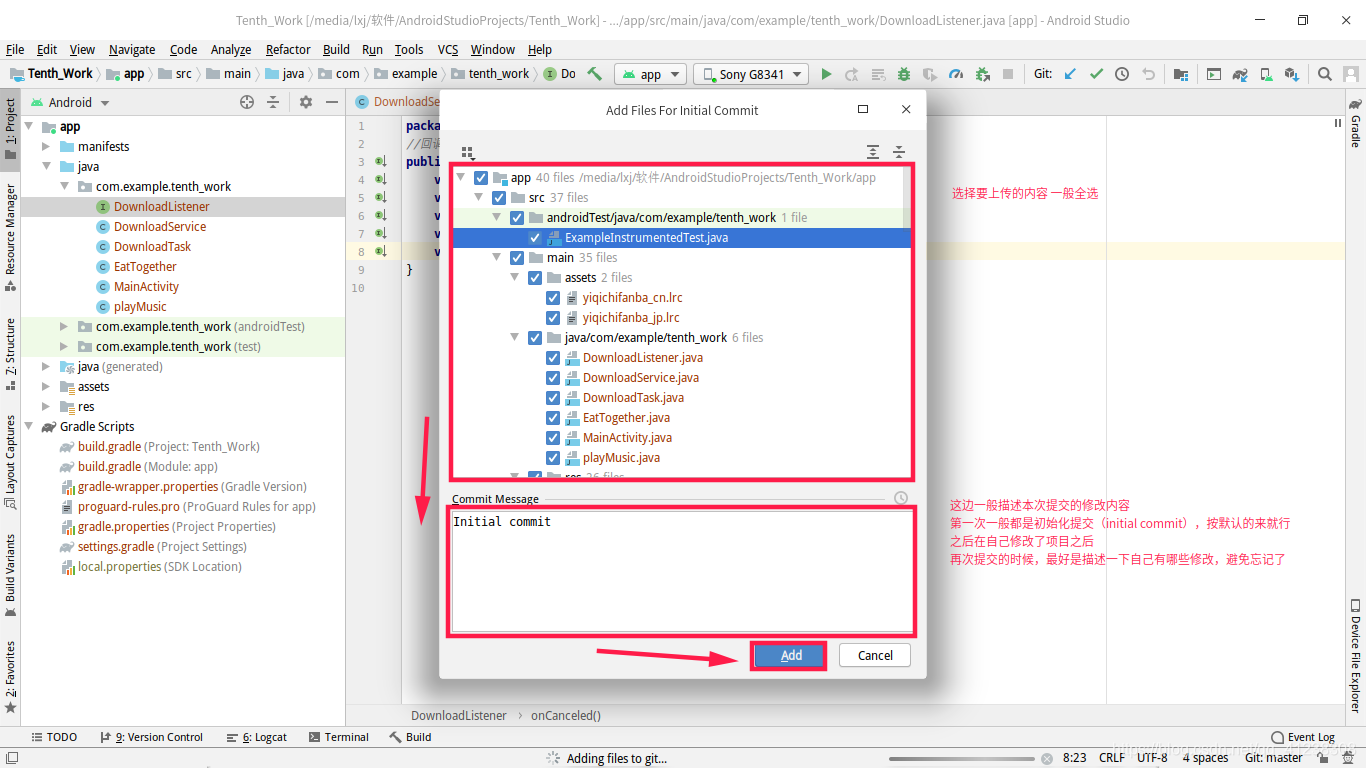Open Git Show History clock icon
1366x768 pixels.
[1122, 74]
